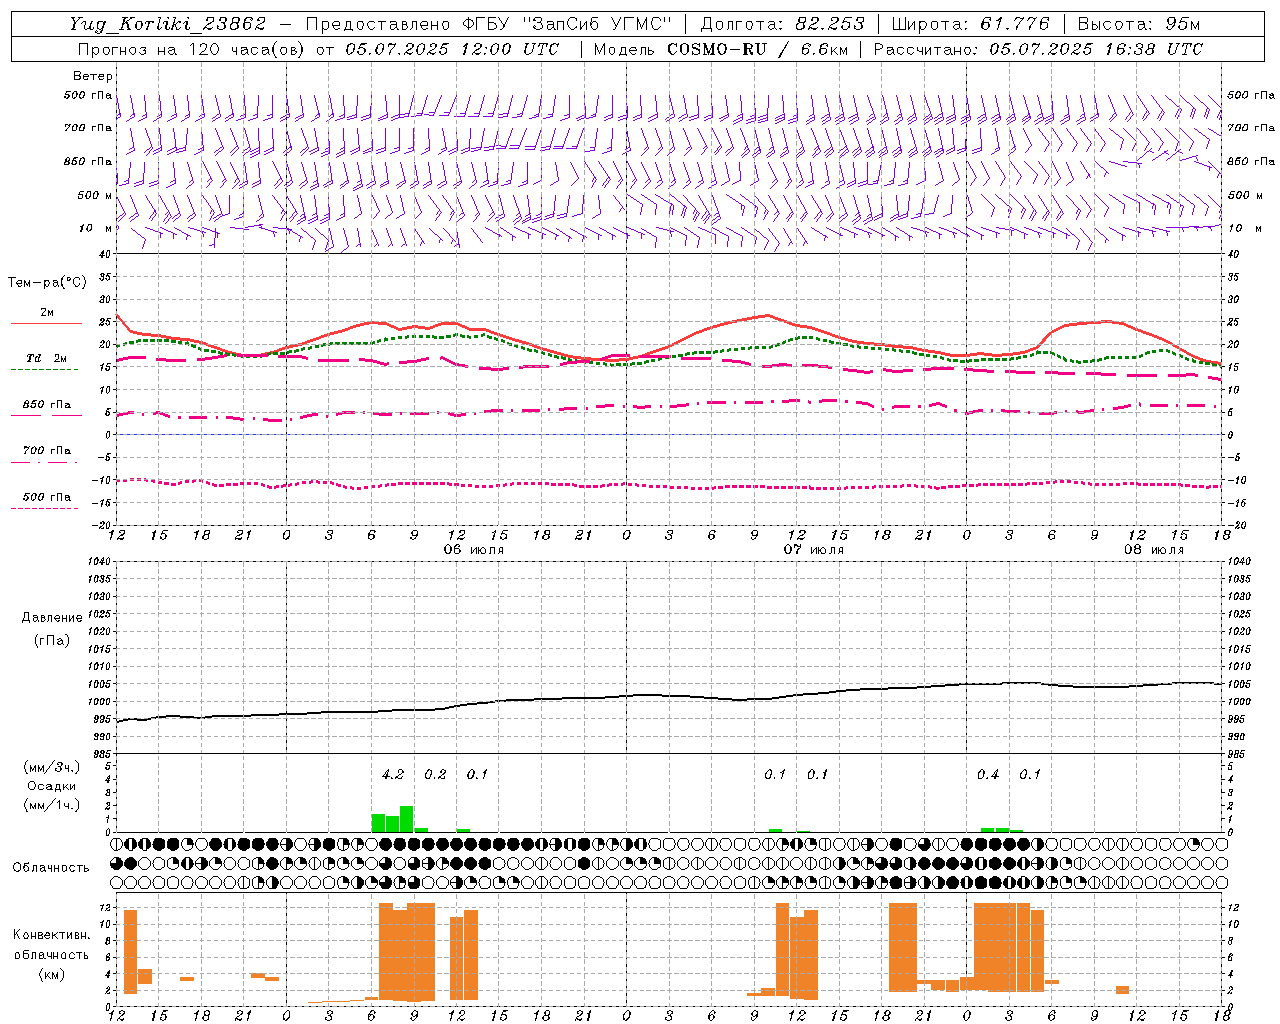Image resolution: width=1280 pixels, height=1024 pixels.
Task: Click the 08 июля date label
Action: point(1153,550)
